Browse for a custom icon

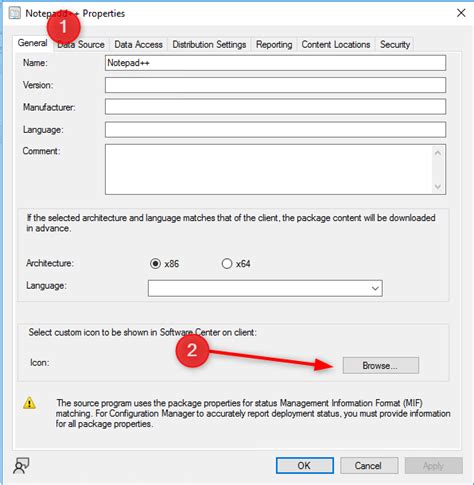click(380, 365)
